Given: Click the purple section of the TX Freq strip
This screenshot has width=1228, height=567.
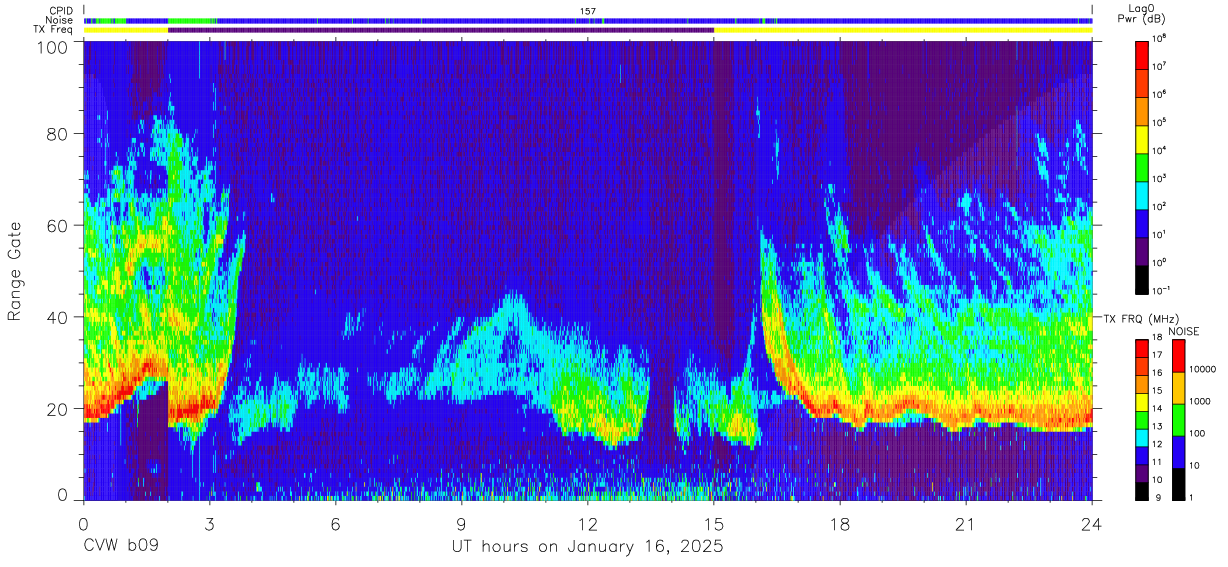Looking at the screenshot, I should tap(441, 30).
